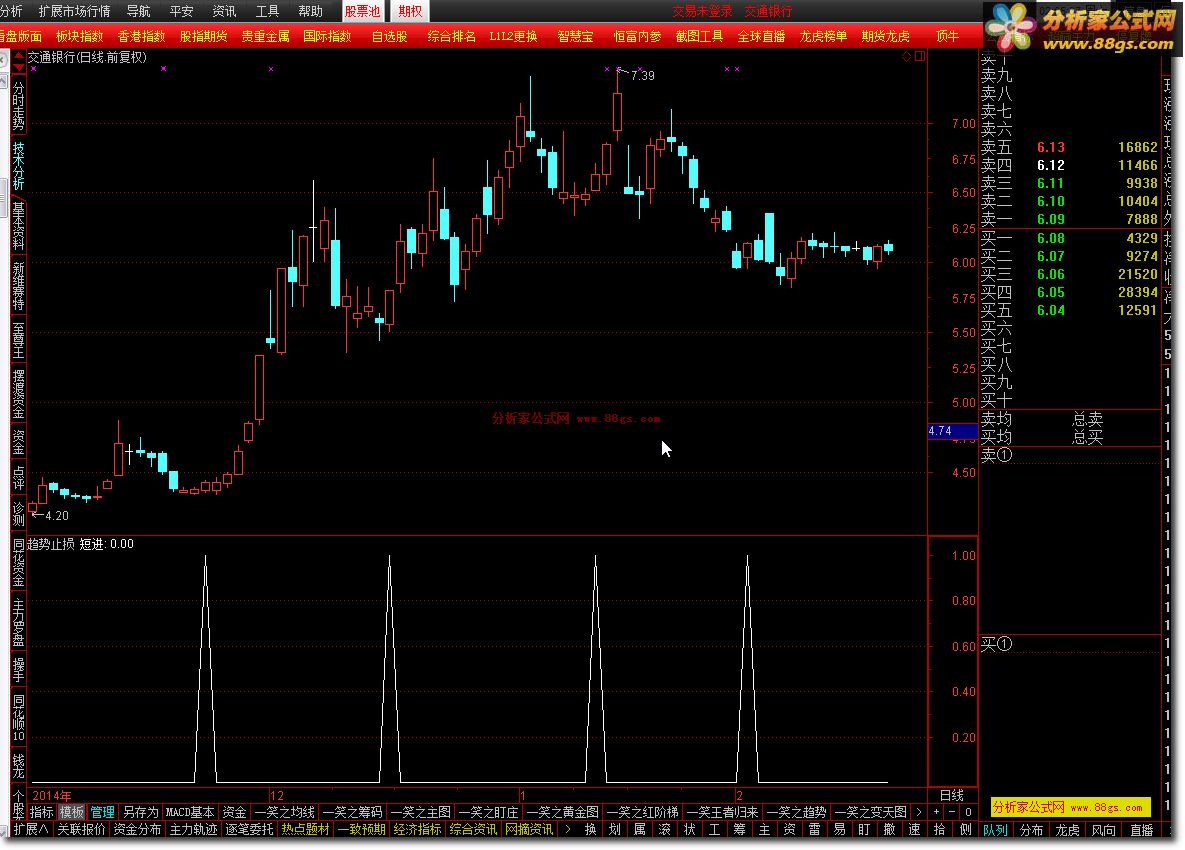Open 股指期货 in the red toolbar
Image resolution: width=1185 pixels, height=850 pixels.
(203, 36)
